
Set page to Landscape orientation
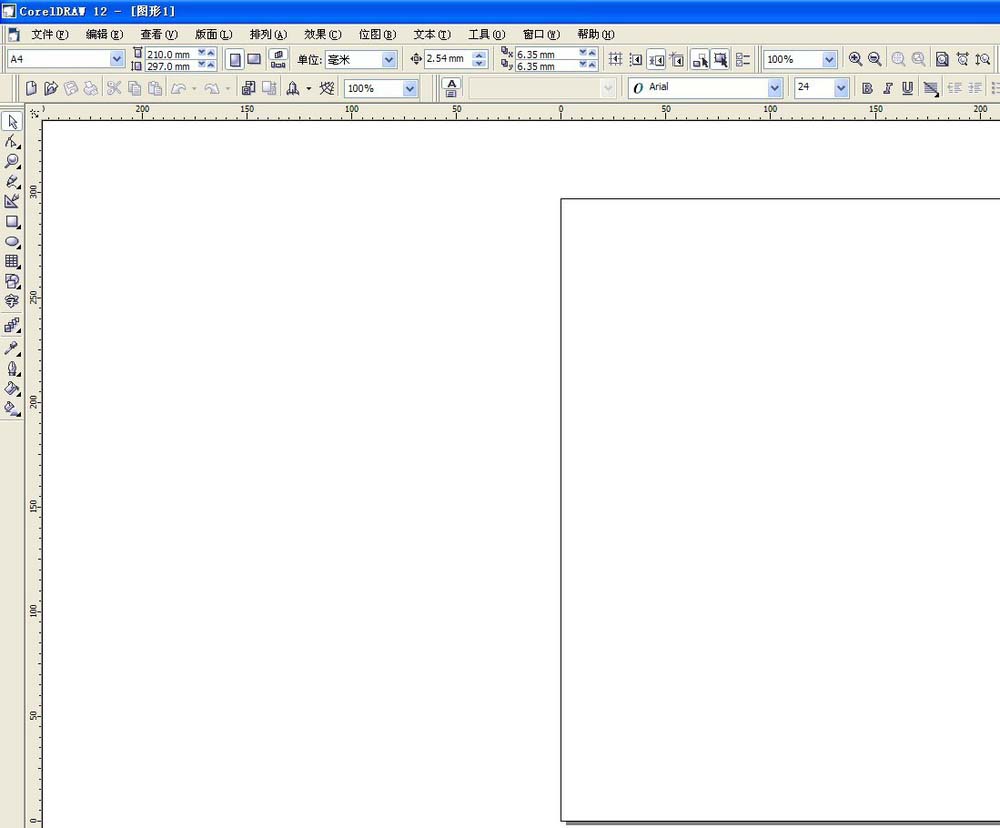click(254, 59)
